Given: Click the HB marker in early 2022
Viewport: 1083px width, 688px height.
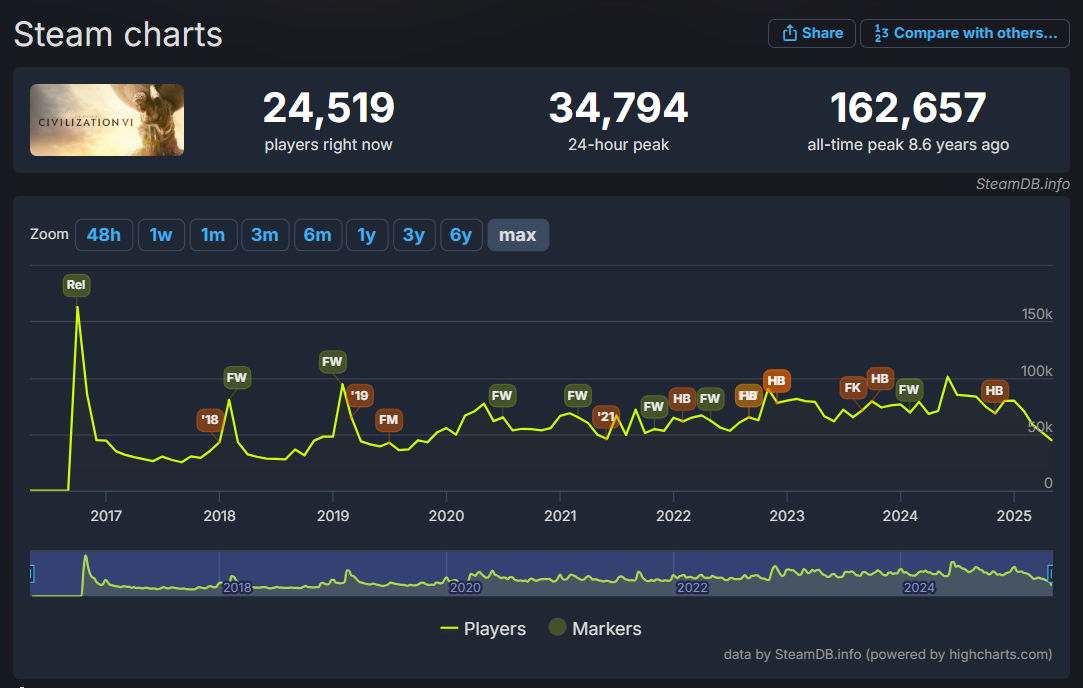Looking at the screenshot, I should [x=682, y=399].
